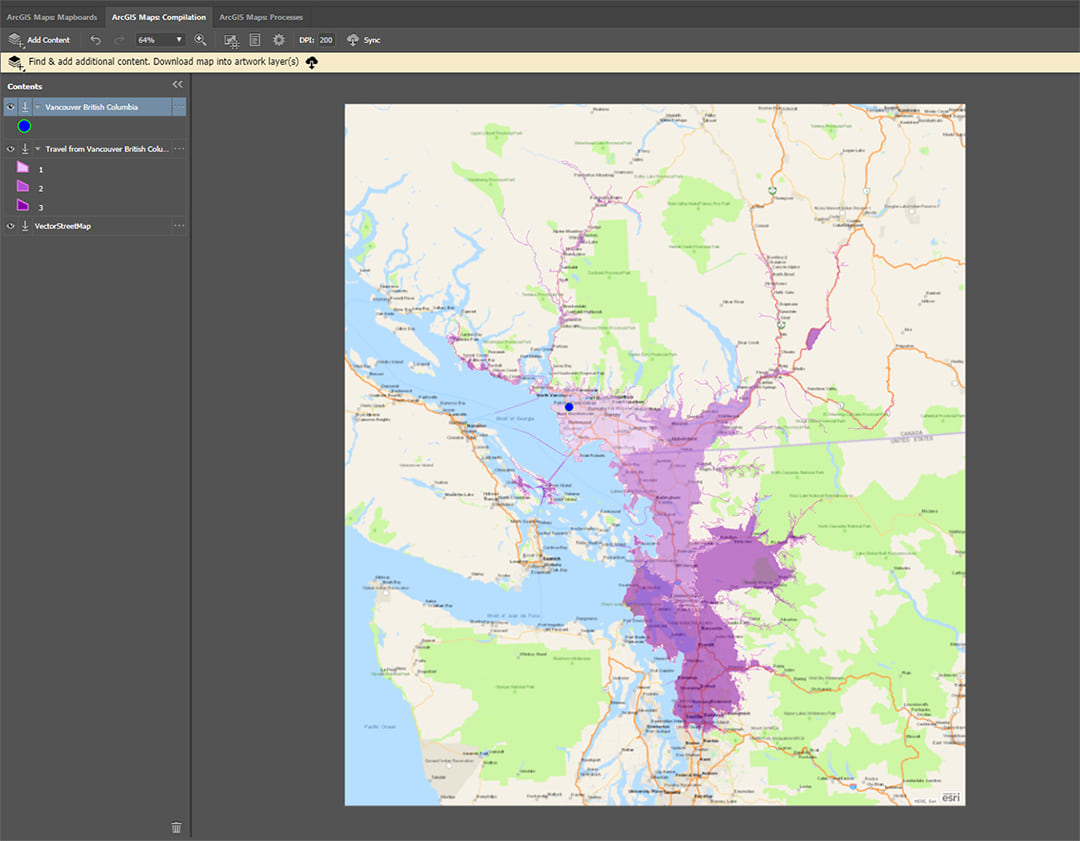Click the Redo arrow icon
Viewport: 1080px width, 841px height.
pyautogui.click(x=118, y=40)
